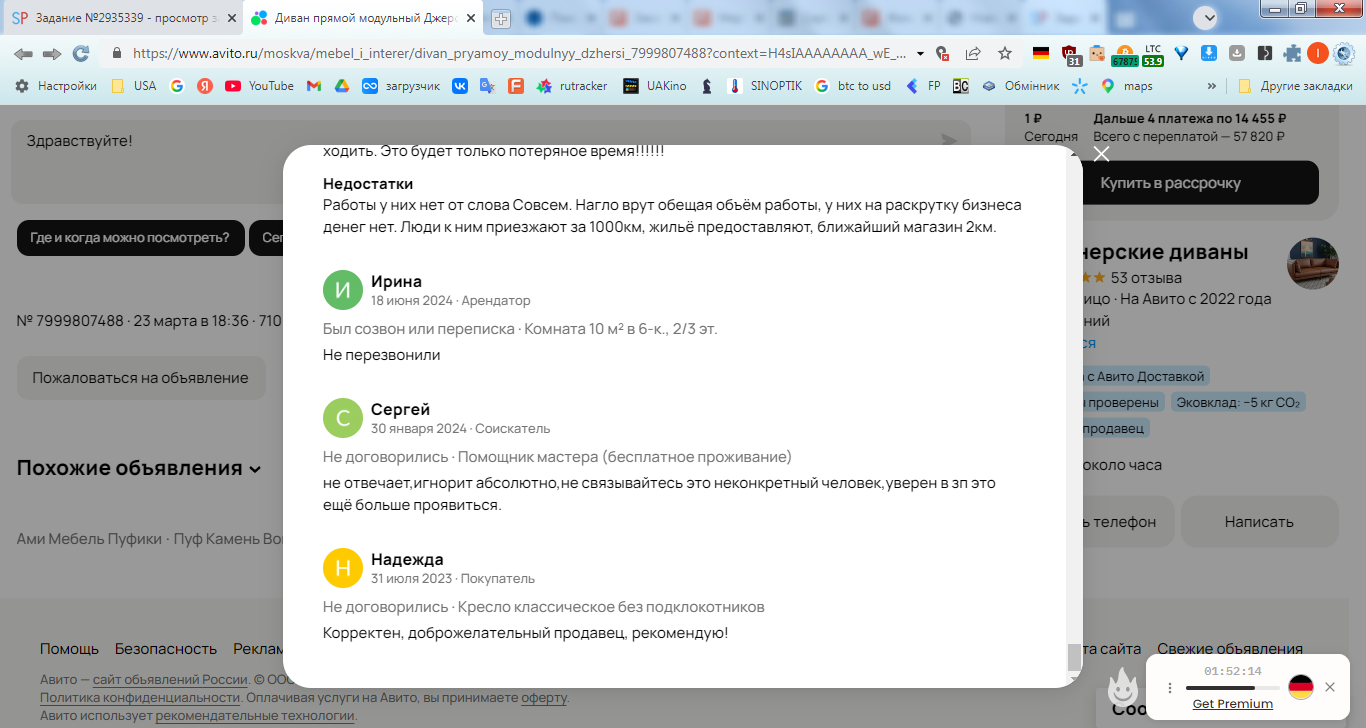The width and height of the screenshot is (1366, 728).
Task: Open the рекомендательные технологии link
Action: 255,715
